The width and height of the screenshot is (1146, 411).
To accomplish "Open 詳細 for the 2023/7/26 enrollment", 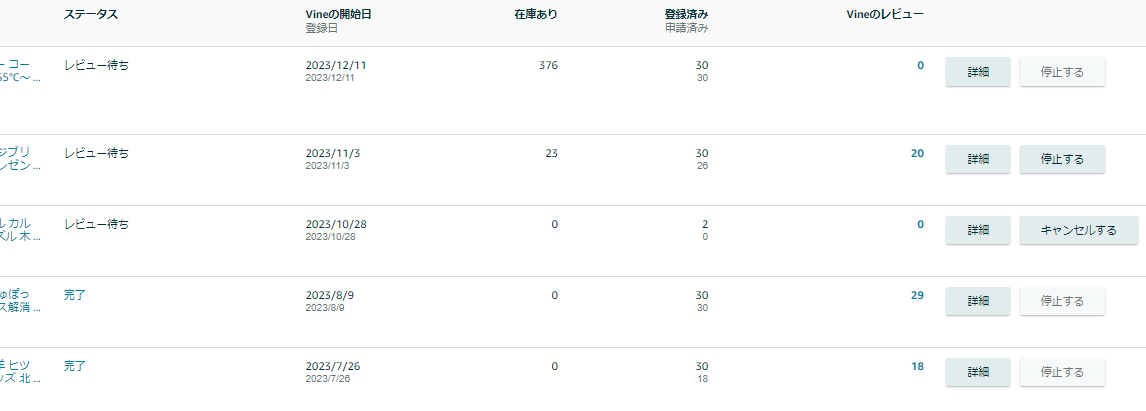I will [977, 372].
